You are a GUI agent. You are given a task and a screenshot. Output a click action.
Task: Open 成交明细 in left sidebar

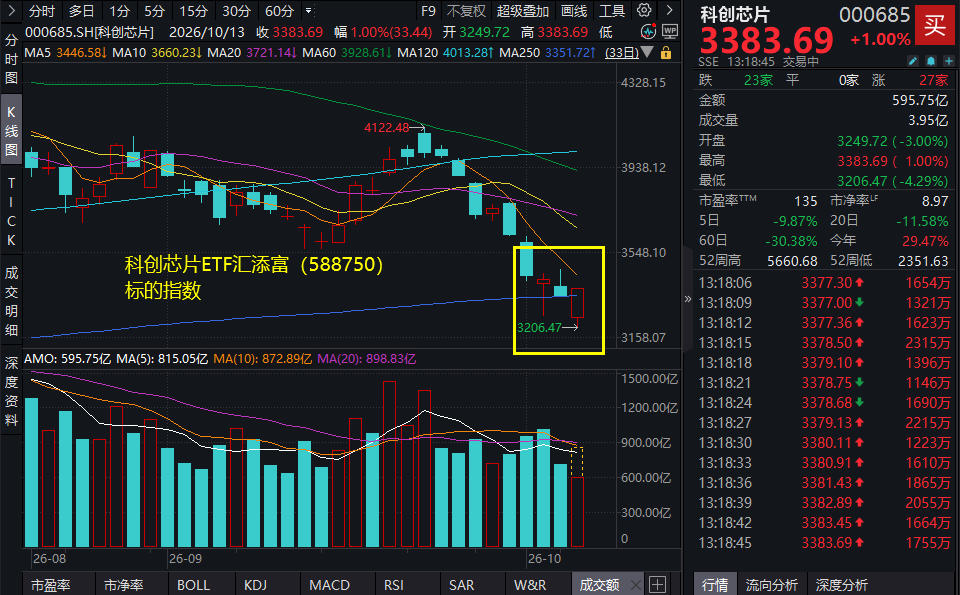[11, 301]
